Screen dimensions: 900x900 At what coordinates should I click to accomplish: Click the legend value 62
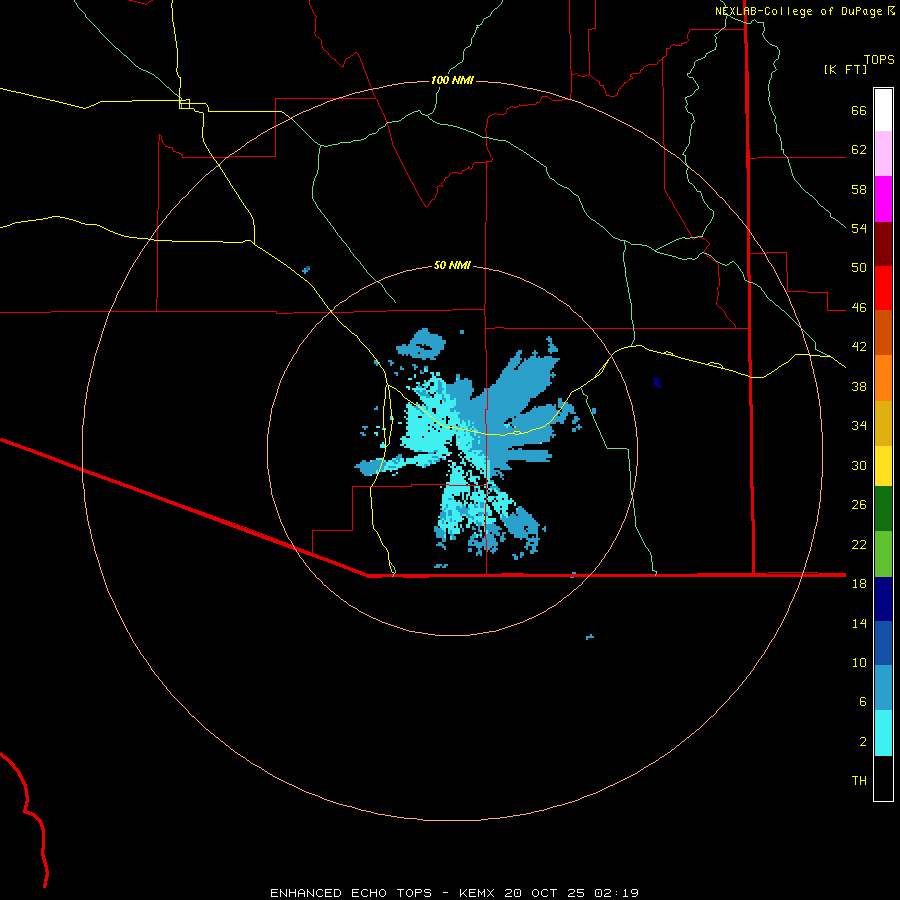click(x=859, y=150)
